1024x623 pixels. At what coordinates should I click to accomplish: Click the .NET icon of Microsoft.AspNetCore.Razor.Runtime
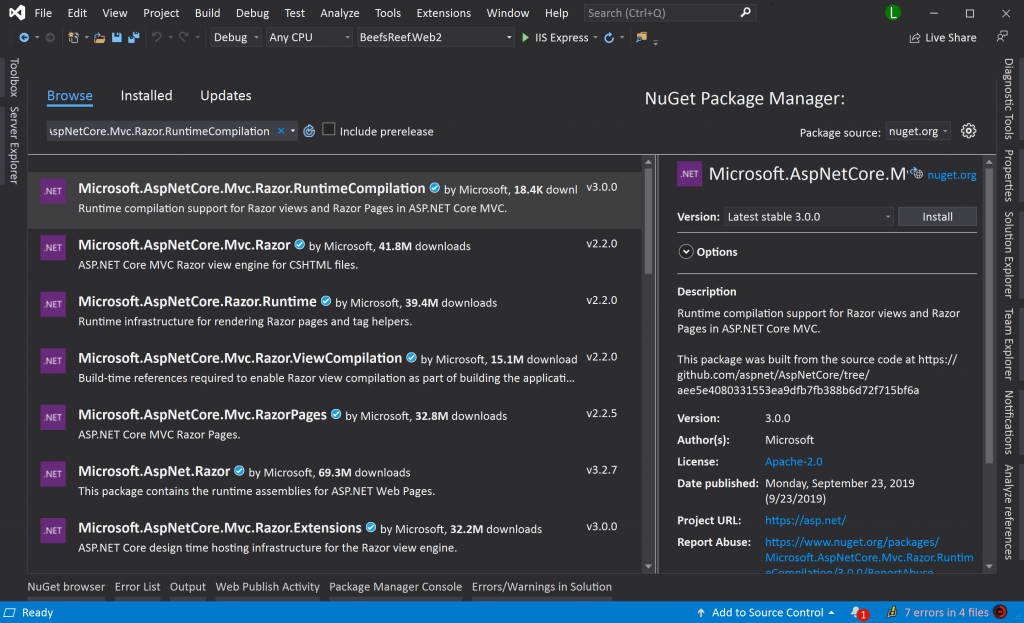click(x=53, y=304)
